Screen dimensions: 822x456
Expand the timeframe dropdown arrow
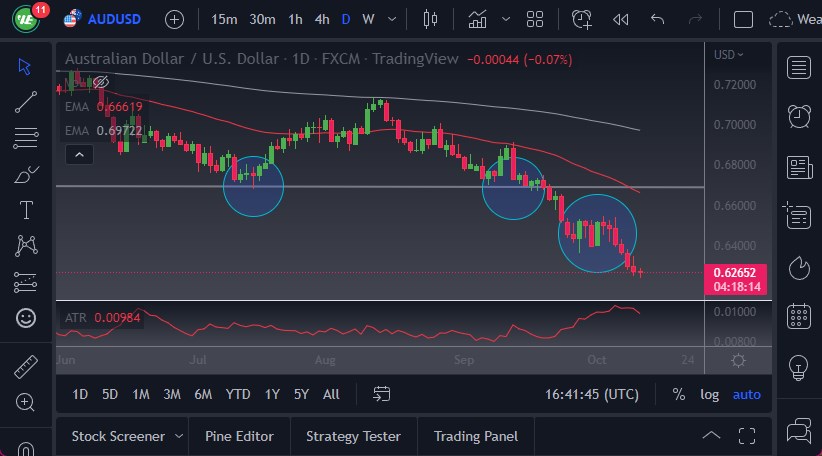coord(392,20)
